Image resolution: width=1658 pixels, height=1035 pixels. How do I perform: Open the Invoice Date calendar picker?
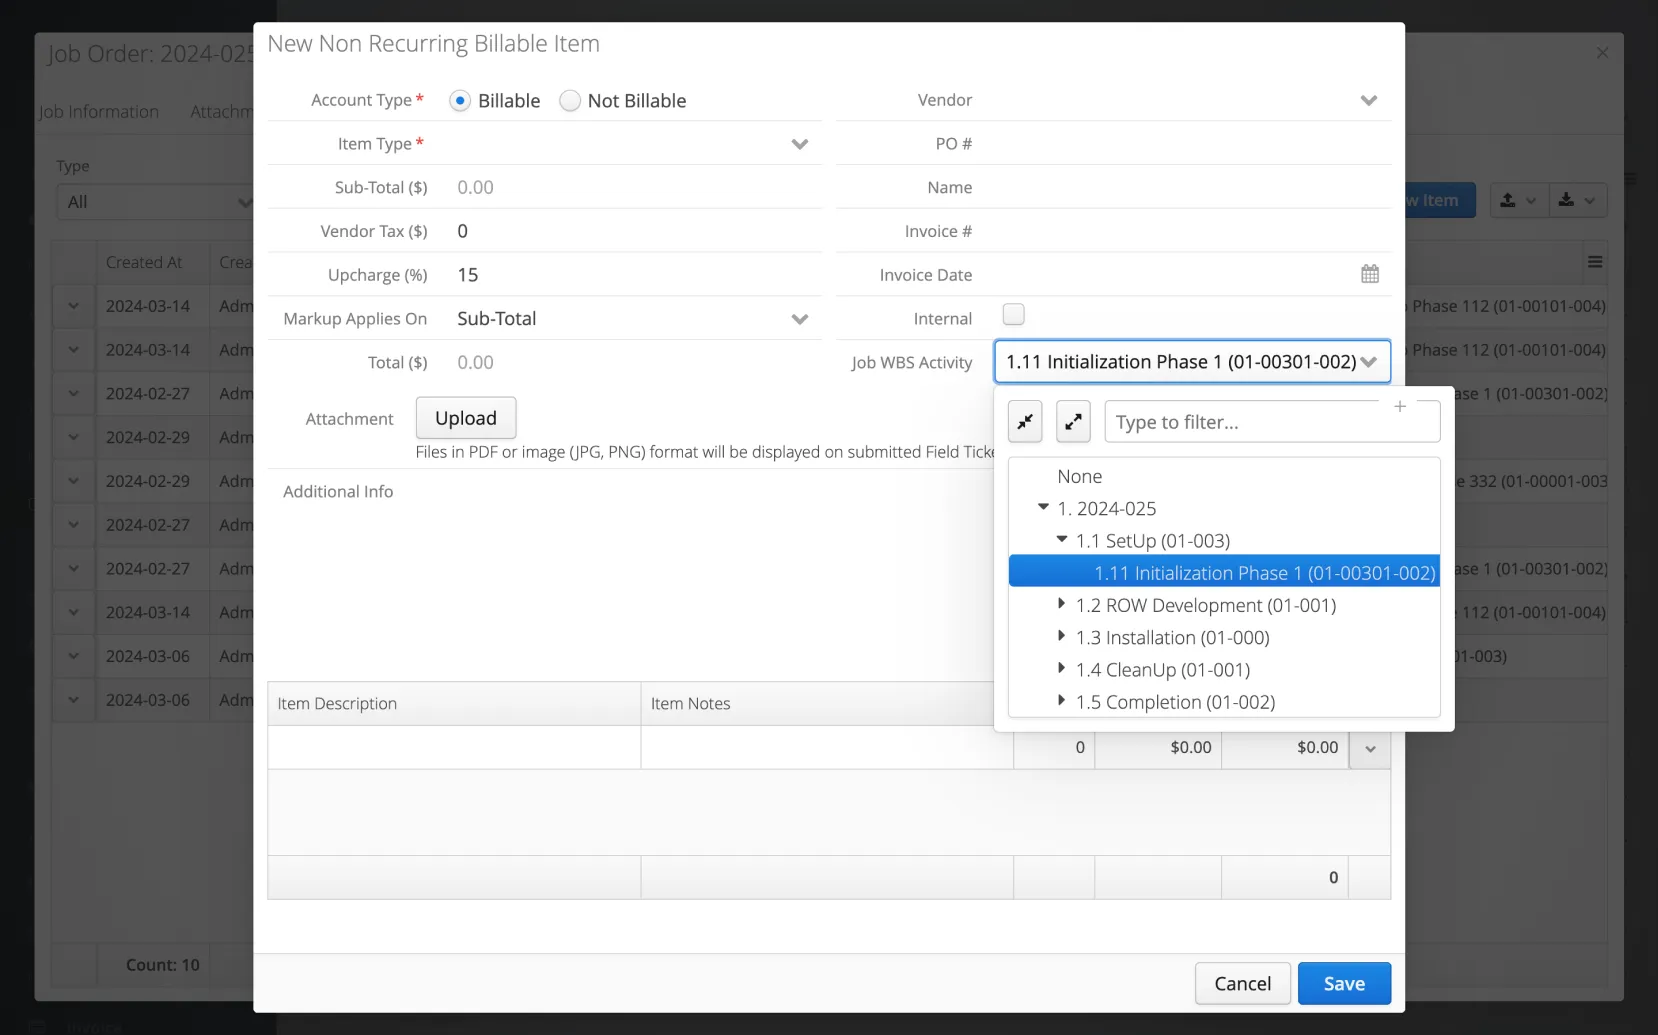pyautogui.click(x=1370, y=274)
